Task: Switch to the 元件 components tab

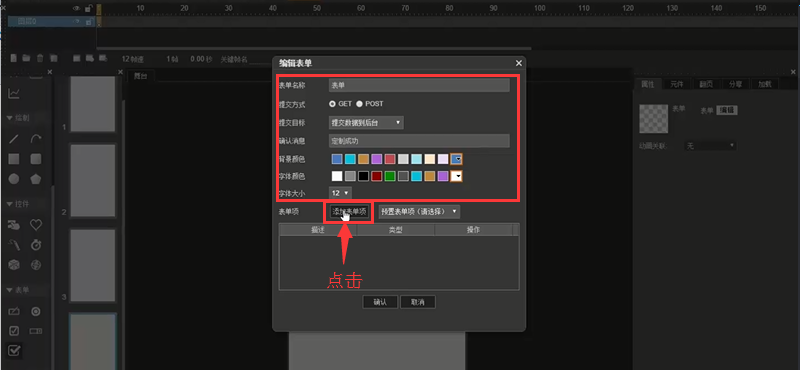Action: [x=677, y=85]
